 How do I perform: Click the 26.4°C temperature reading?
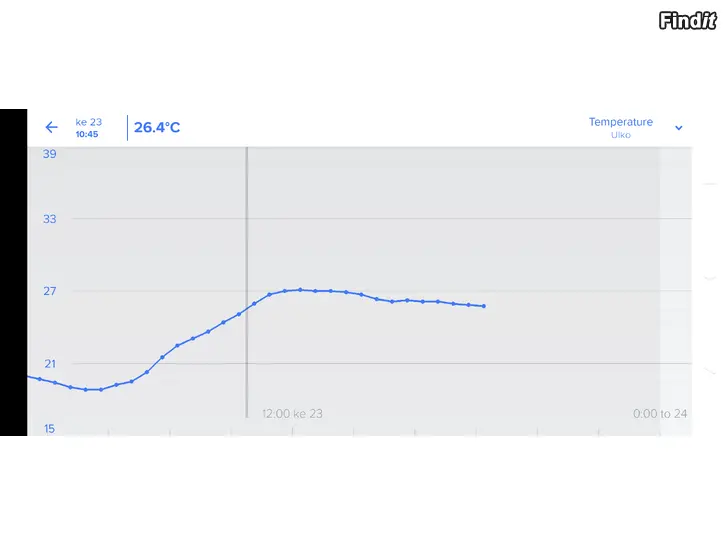157,127
